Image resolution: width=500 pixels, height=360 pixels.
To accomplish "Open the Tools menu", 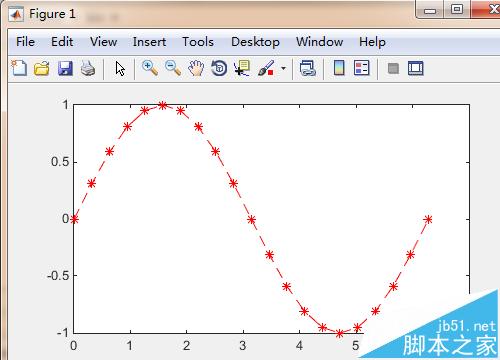I will click(198, 42).
